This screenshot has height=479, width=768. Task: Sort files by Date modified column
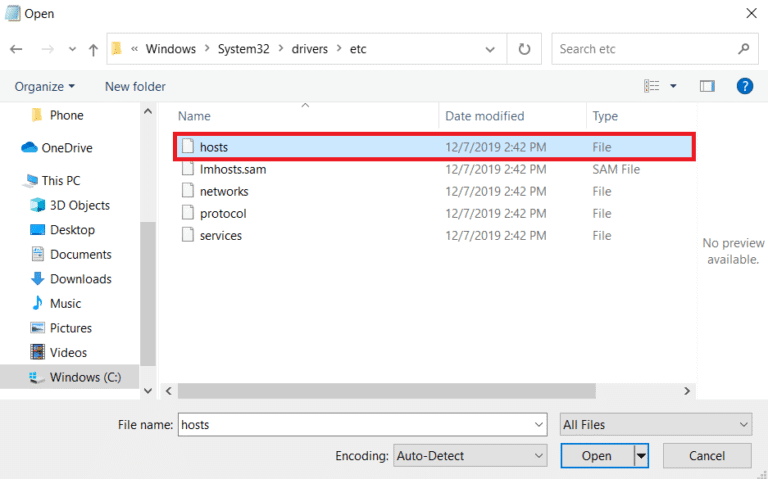click(484, 116)
